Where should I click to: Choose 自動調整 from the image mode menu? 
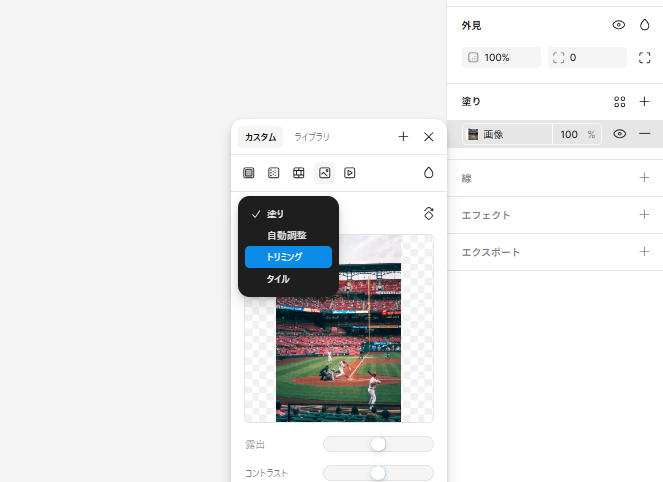coord(286,236)
